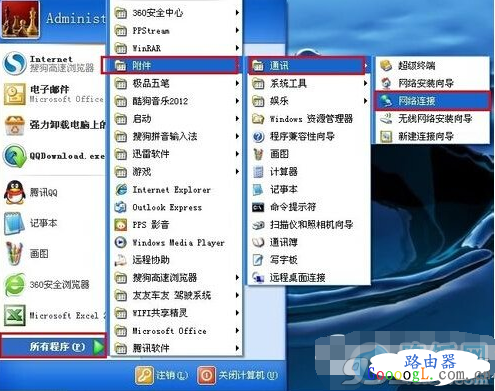
Task: Open 扫描仪和照相机向导 icon
Action: click(x=258, y=225)
